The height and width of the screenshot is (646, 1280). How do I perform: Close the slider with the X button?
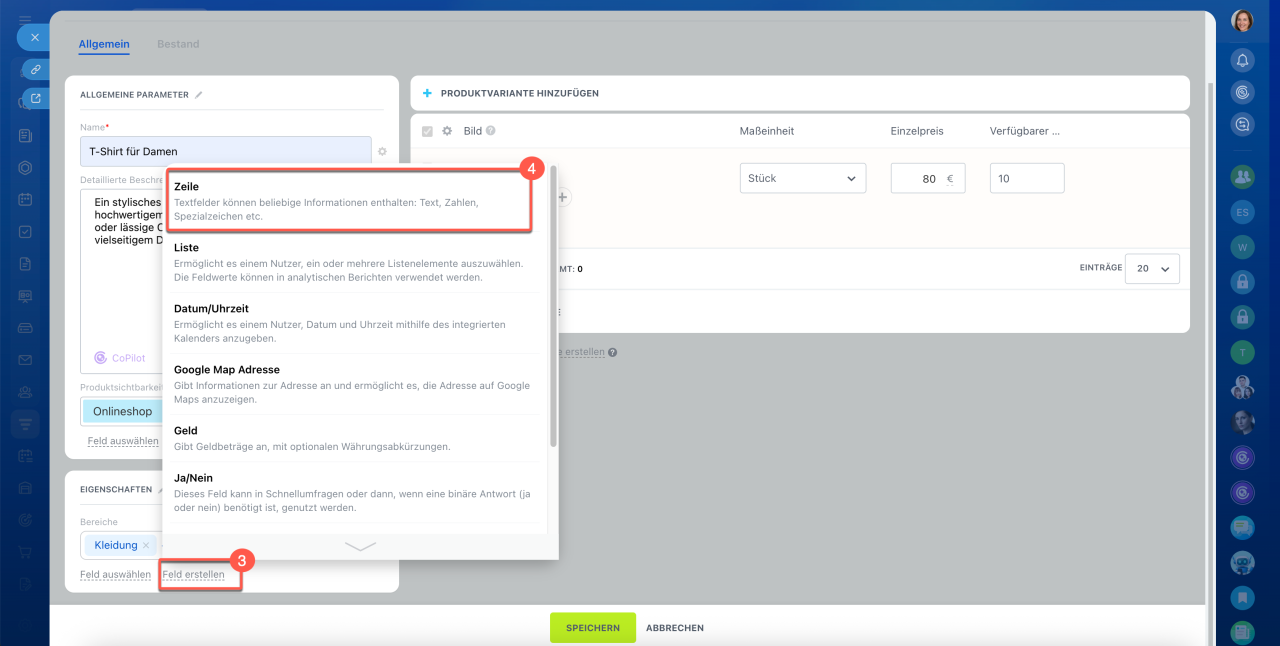(34, 37)
